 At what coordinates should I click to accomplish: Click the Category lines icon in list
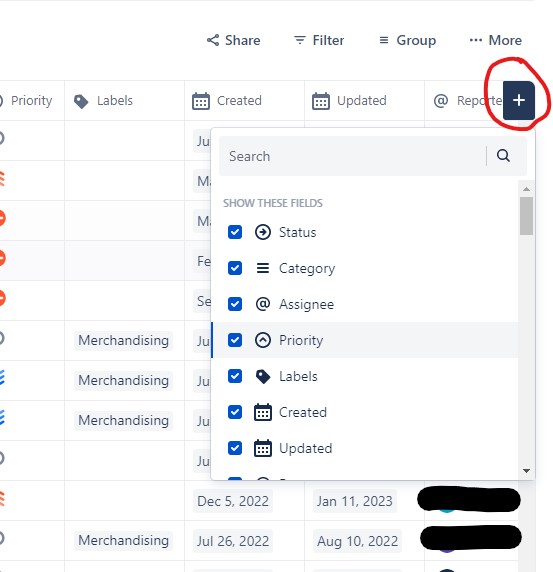[263, 268]
